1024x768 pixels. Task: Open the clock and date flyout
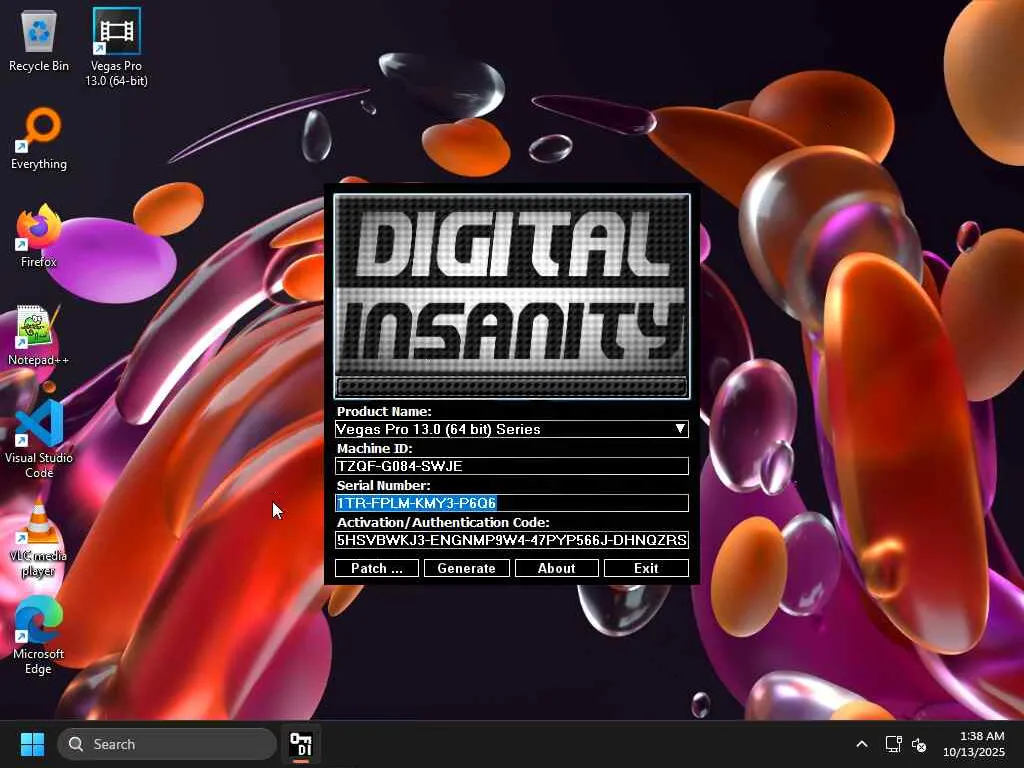coord(973,744)
